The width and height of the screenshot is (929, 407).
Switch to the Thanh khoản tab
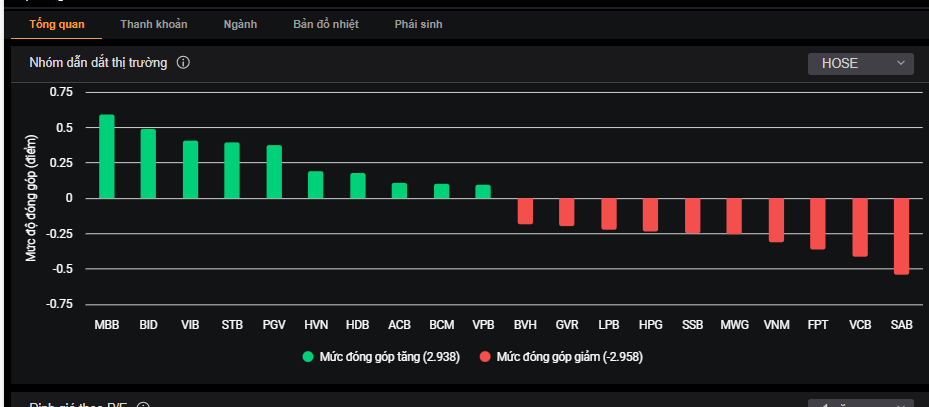coord(154,24)
